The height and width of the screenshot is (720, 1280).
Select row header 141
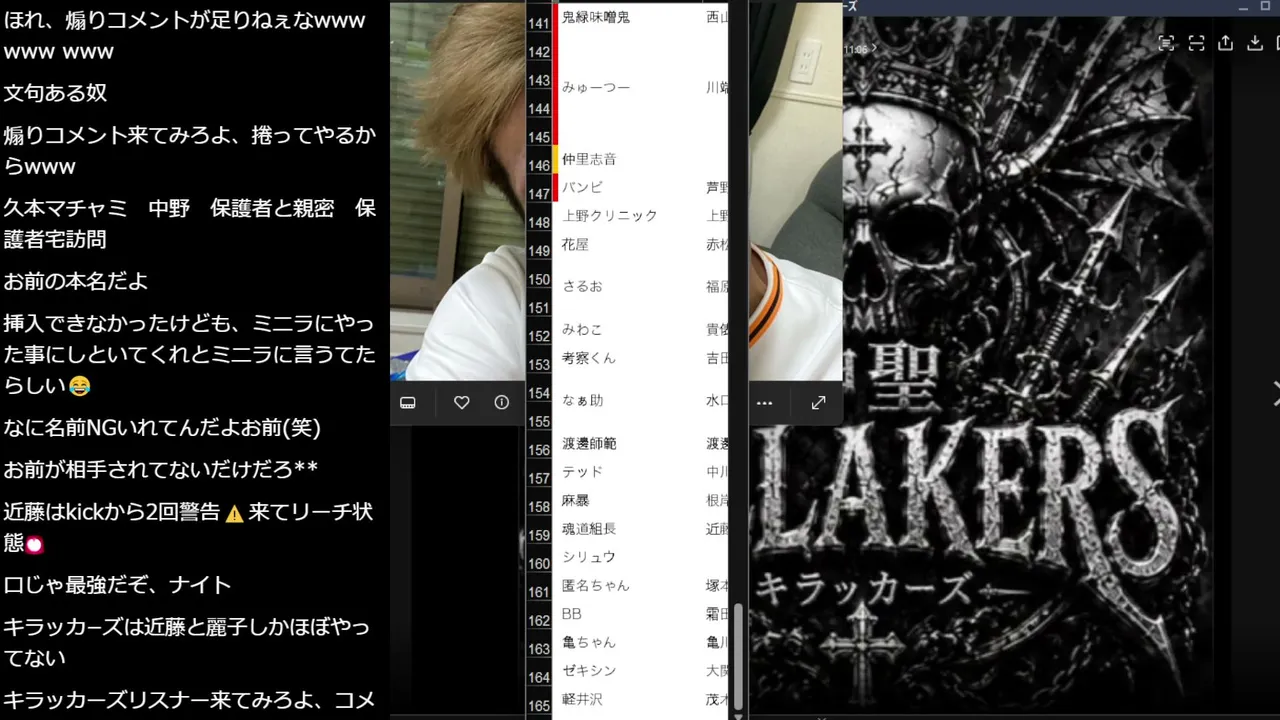(539, 24)
